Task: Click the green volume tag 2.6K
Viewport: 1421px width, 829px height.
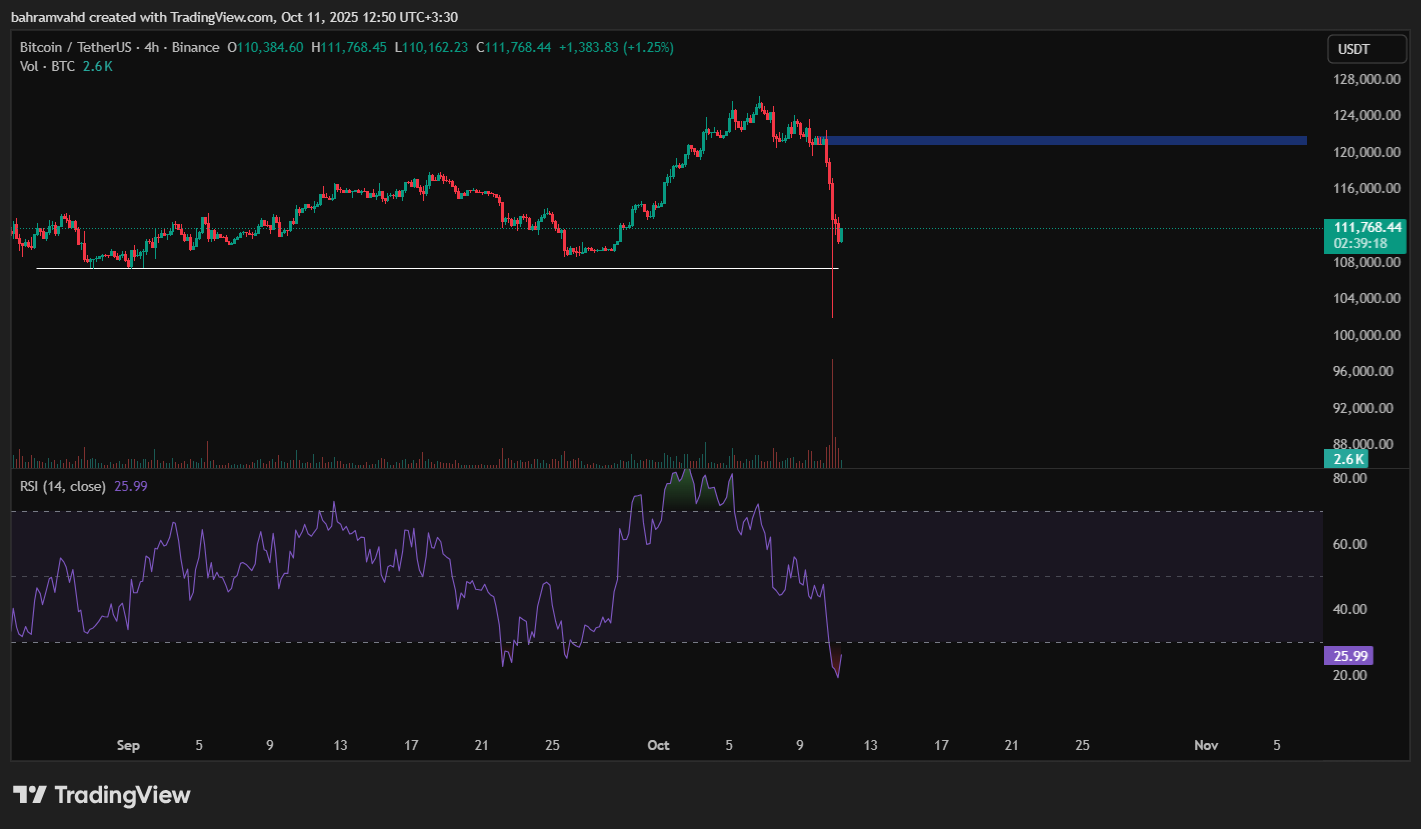Action: 1347,459
